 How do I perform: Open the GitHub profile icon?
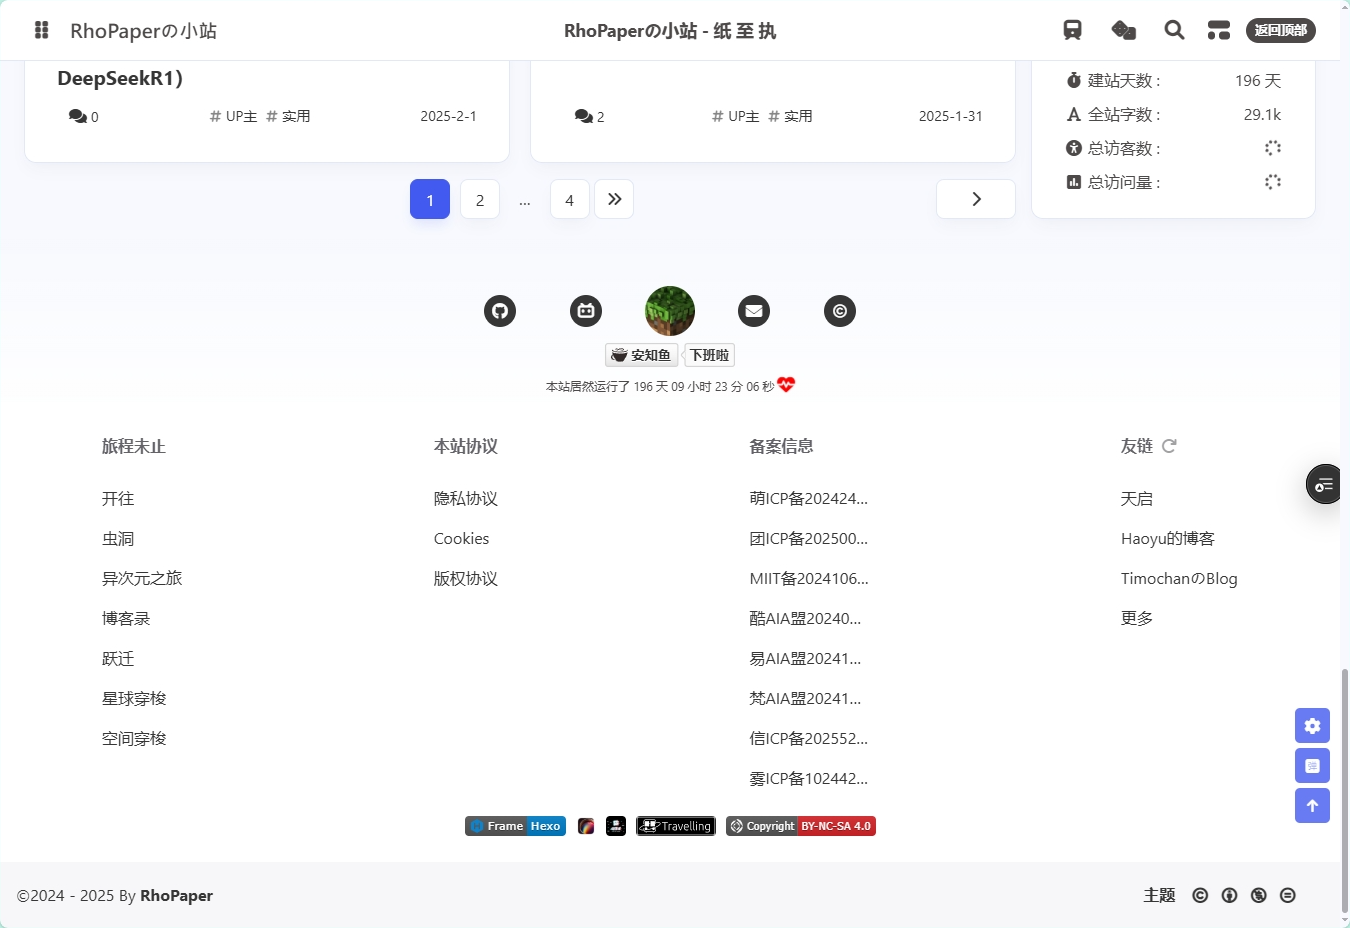500,311
